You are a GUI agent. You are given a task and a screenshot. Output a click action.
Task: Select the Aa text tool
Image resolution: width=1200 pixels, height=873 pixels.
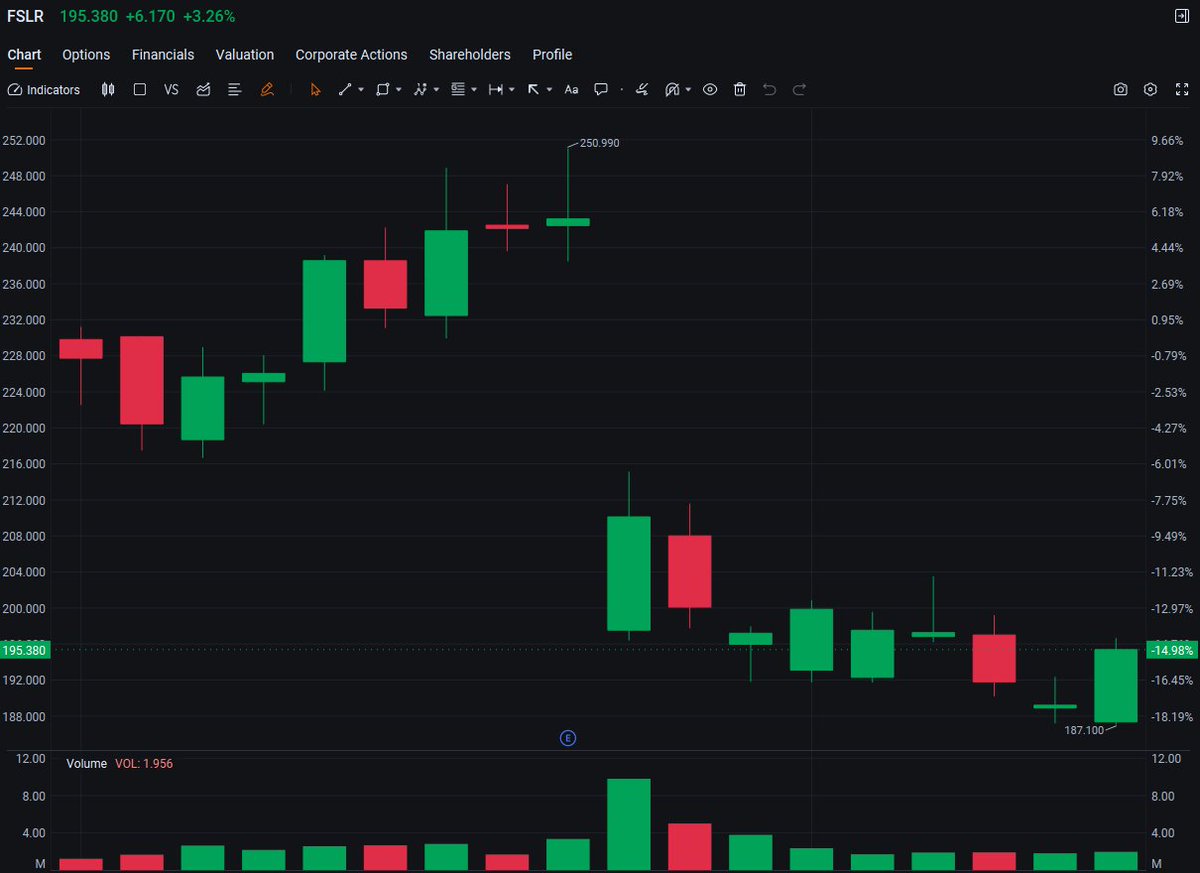(571, 89)
